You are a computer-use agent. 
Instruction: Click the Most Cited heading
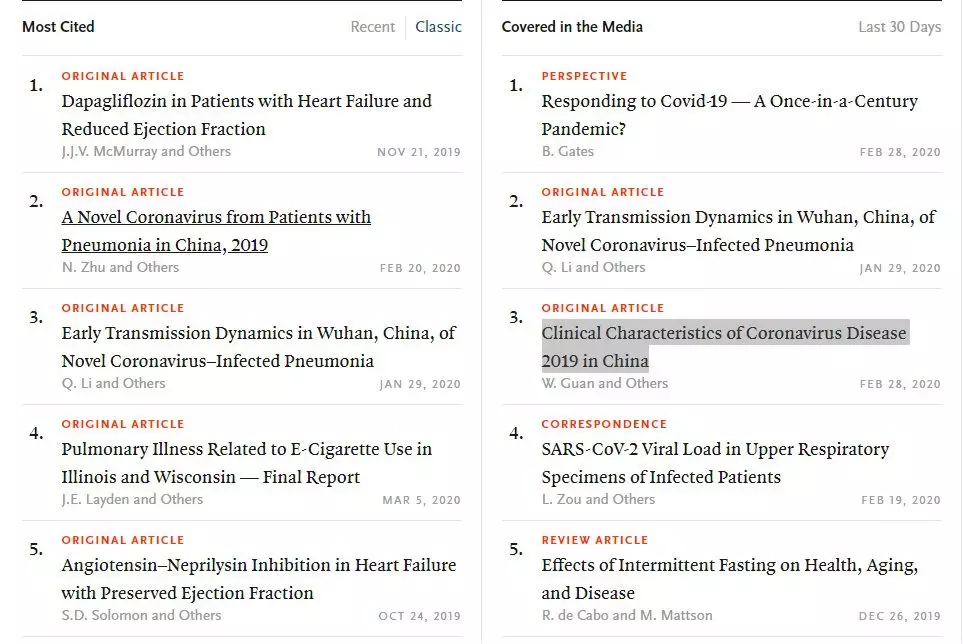coord(58,27)
